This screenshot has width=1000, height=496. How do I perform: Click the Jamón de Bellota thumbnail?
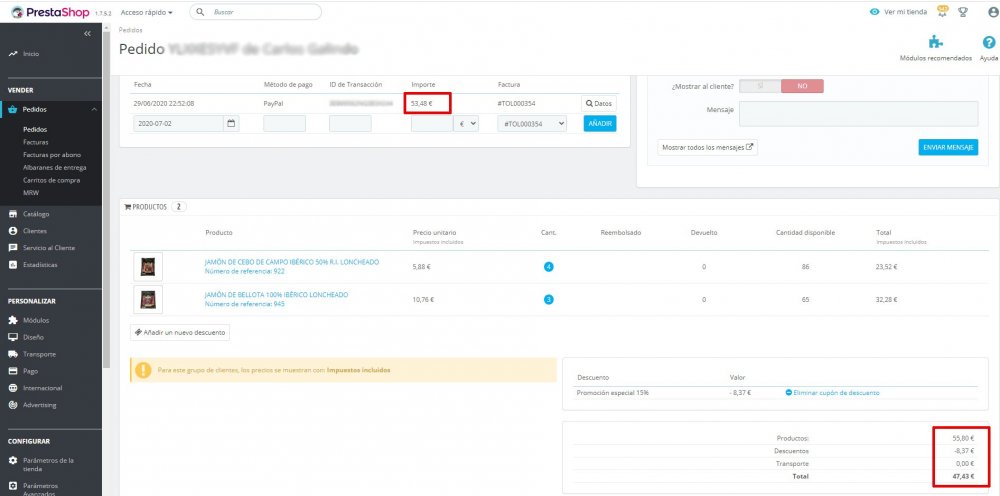tap(148, 299)
